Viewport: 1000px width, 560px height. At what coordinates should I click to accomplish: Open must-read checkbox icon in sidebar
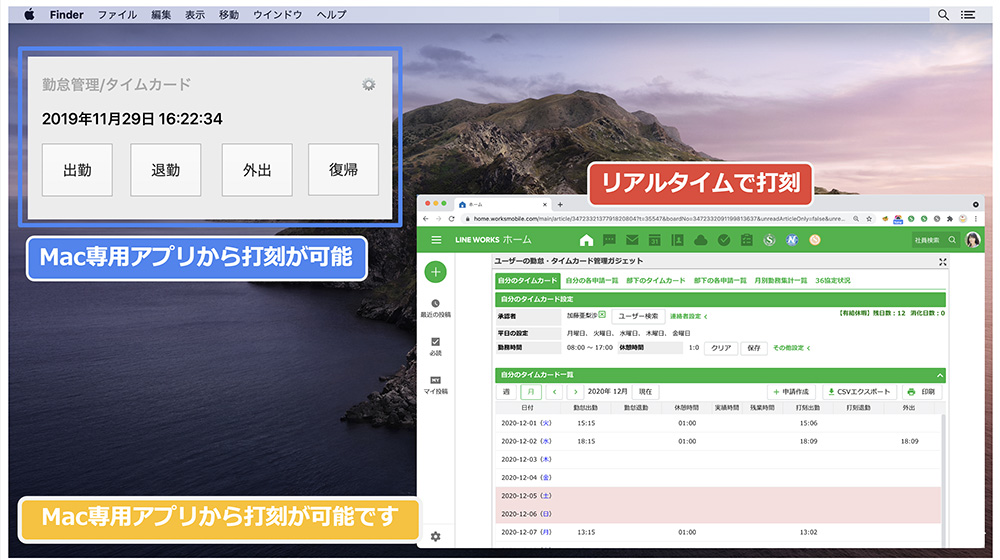(436, 342)
